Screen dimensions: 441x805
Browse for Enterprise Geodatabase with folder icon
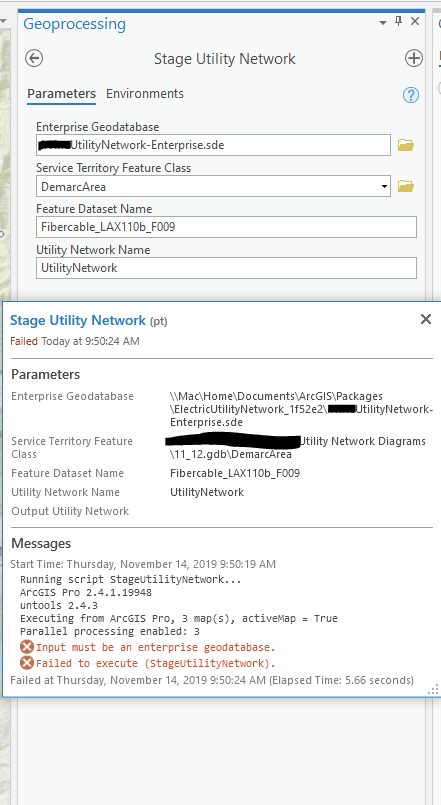point(406,145)
